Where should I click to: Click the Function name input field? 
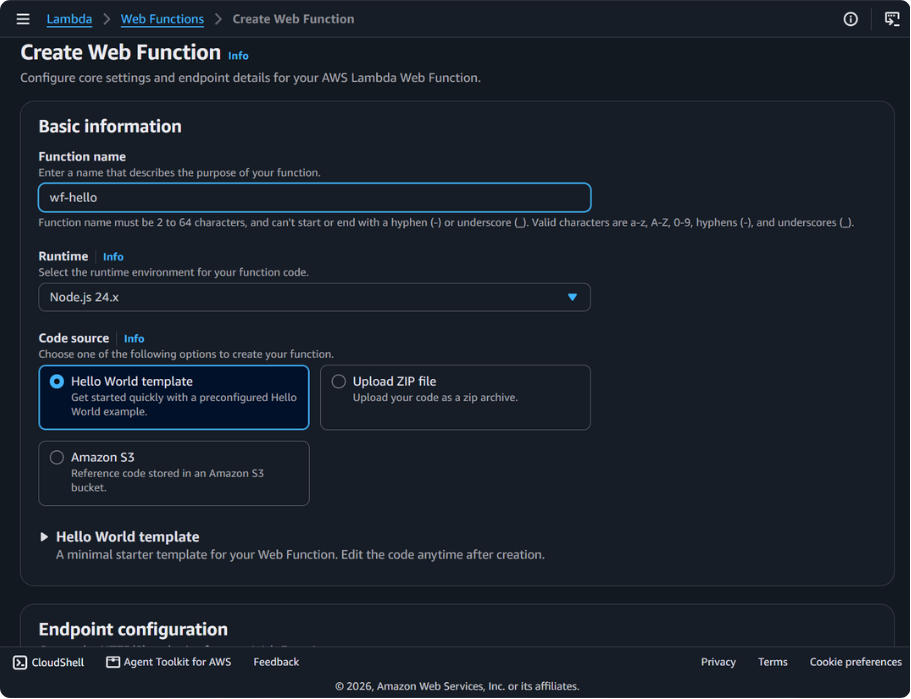click(314, 198)
